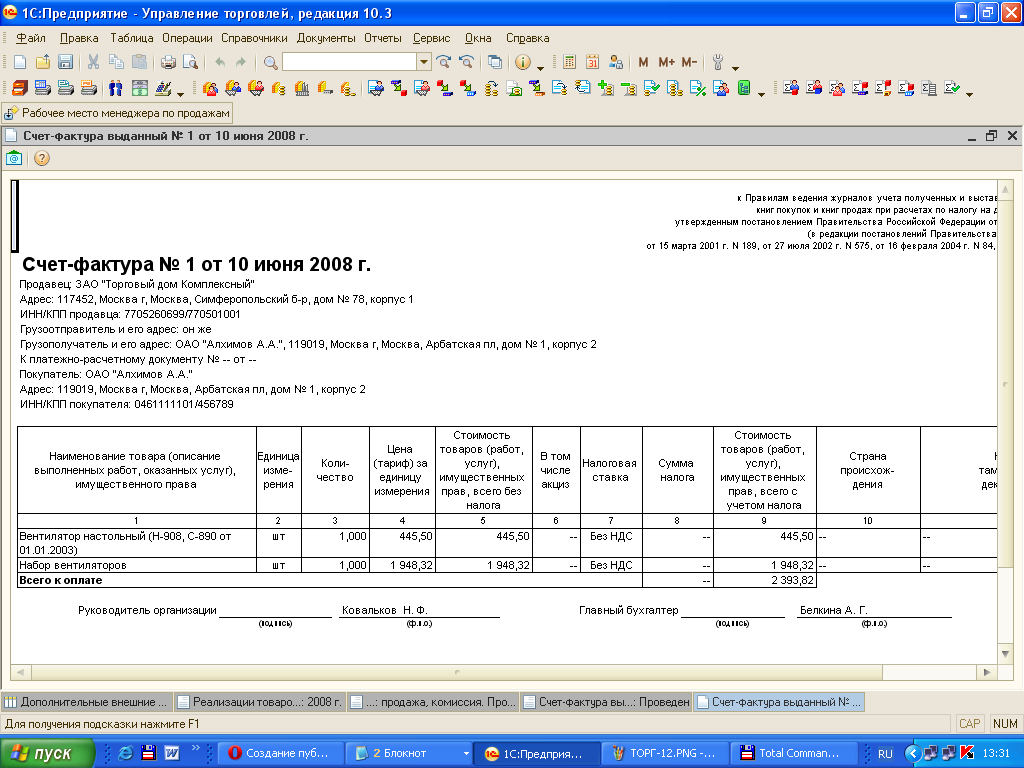Open the search field dropdown arrow
The width and height of the screenshot is (1024, 768).
tap(424, 62)
